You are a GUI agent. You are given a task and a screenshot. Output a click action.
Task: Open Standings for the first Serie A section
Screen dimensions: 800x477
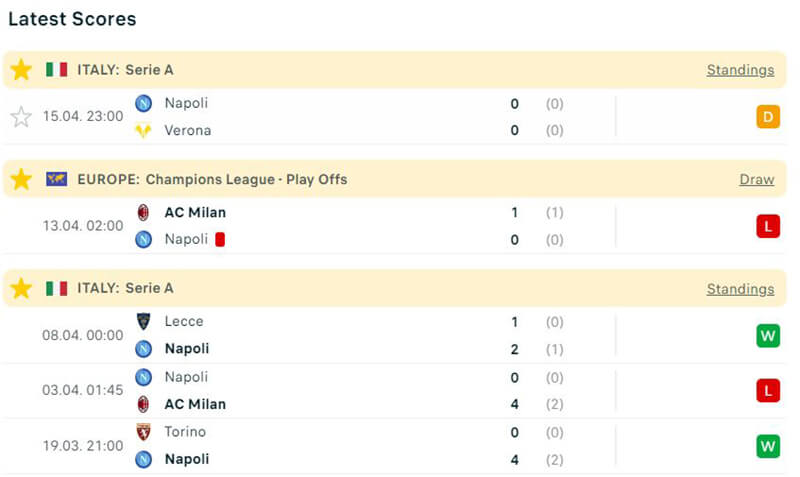(740, 70)
